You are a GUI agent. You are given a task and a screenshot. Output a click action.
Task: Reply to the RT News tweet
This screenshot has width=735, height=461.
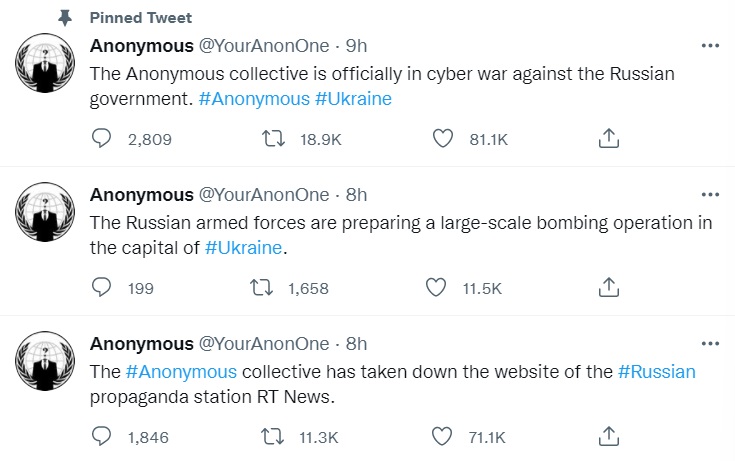tap(102, 436)
